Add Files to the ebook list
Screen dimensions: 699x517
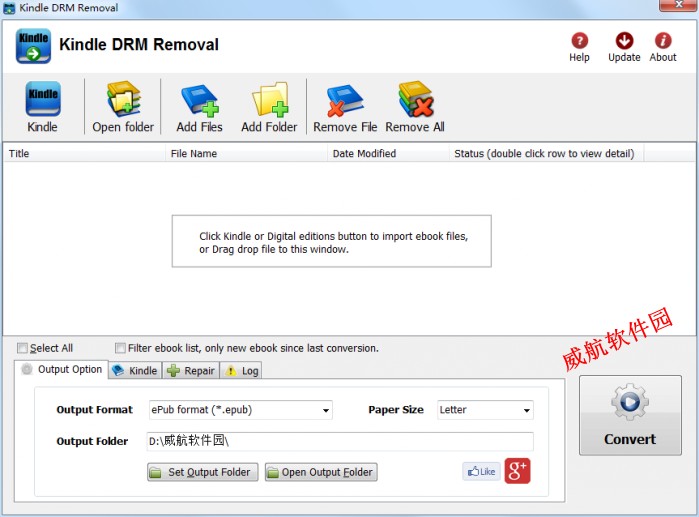click(x=199, y=107)
